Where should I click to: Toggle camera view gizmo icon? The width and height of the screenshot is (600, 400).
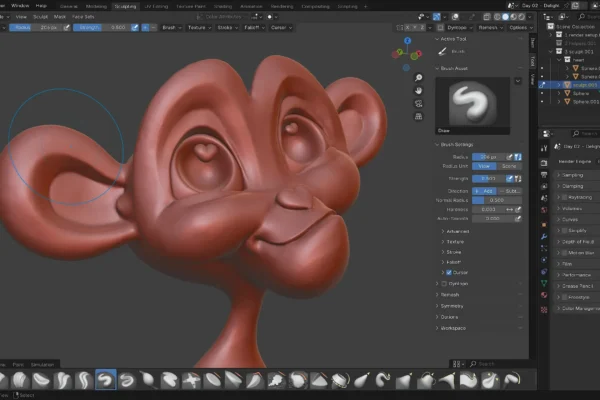[419, 104]
